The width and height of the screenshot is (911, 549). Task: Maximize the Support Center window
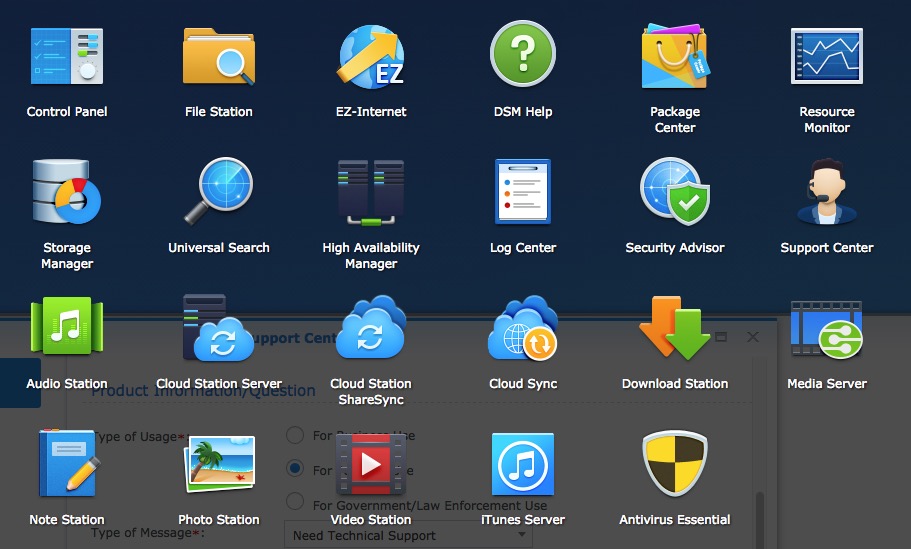[721, 337]
